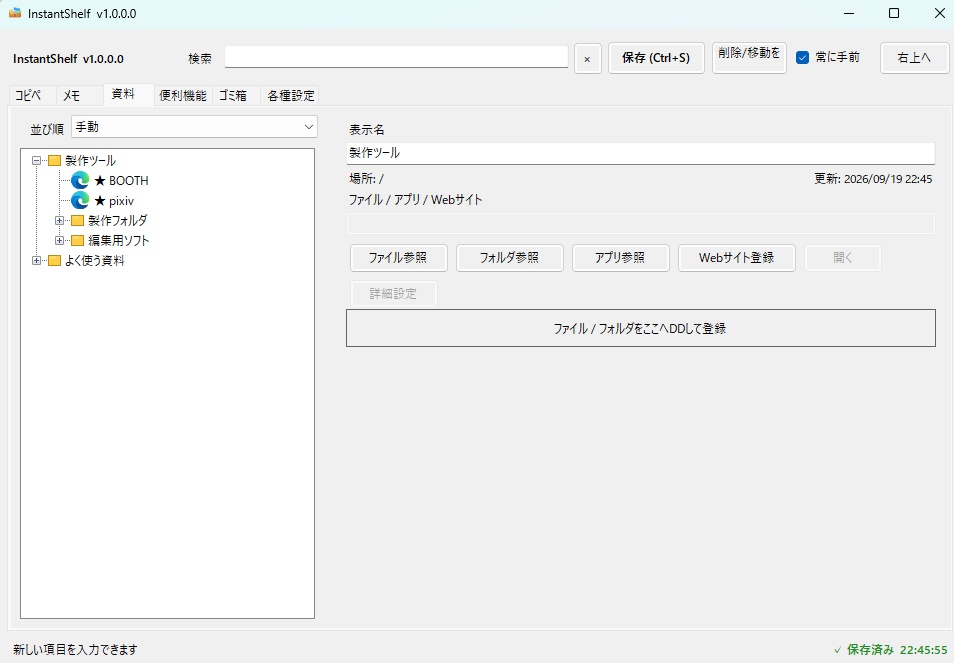This screenshot has width=954, height=663.
Task: Click the ファイル参照 button
Action: pyautogui.click(x=399, y=258)
